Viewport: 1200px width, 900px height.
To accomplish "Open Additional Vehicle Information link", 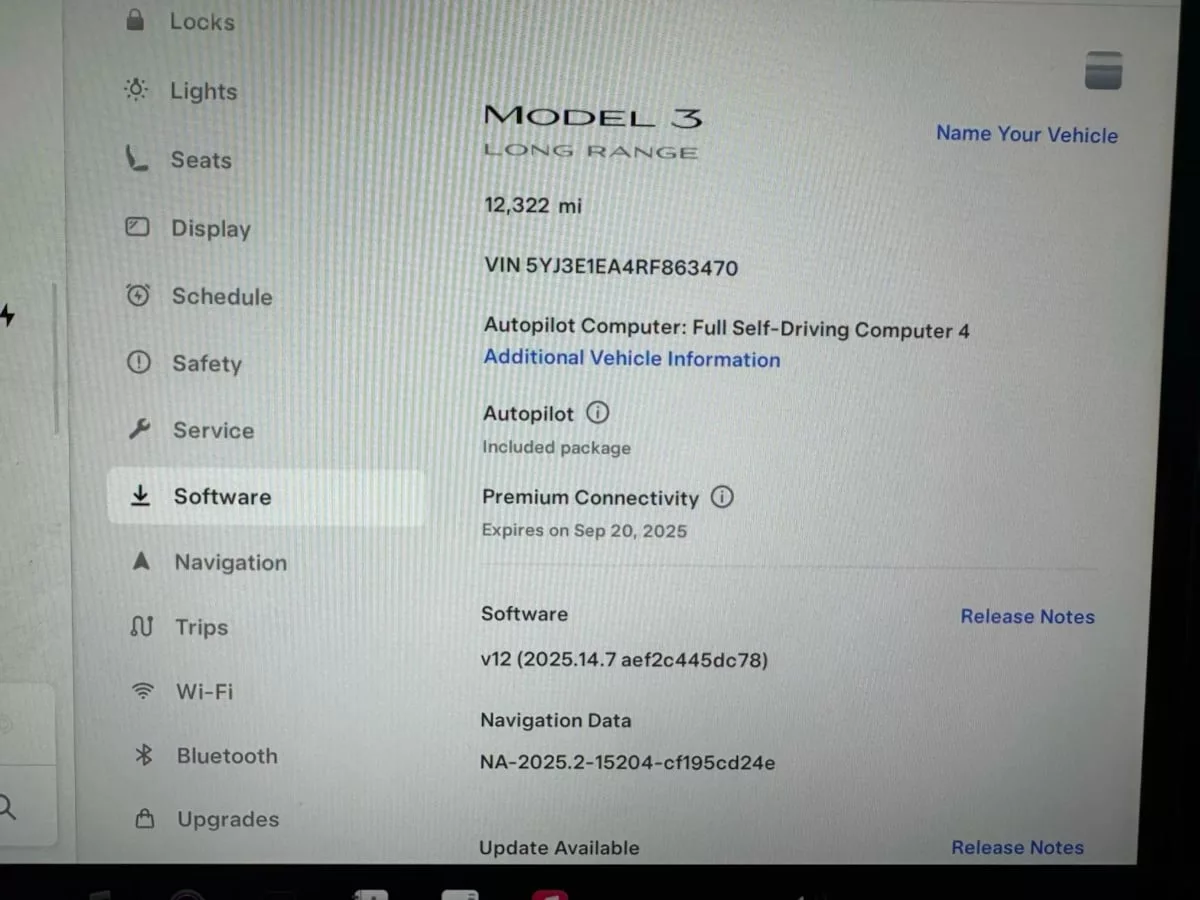I will pos(631,359).
